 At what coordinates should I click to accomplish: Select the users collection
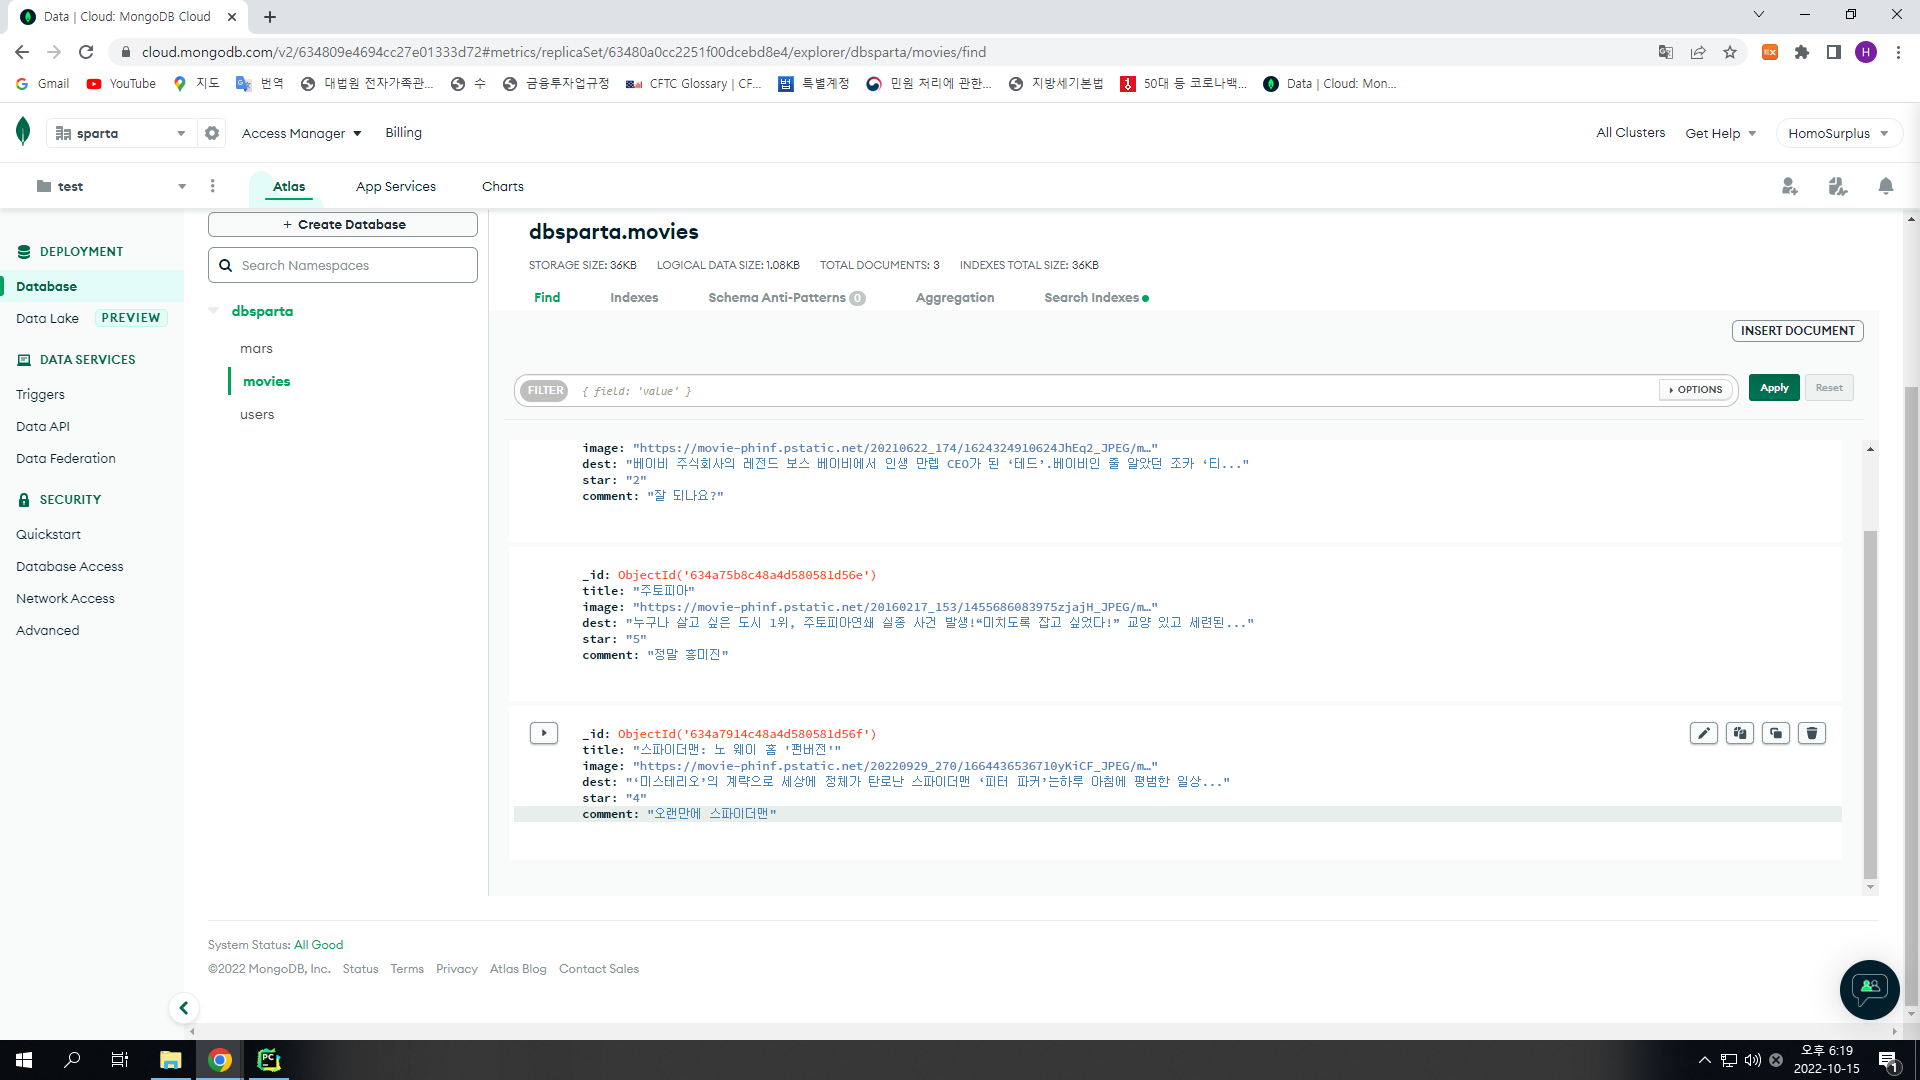[257, 414]
